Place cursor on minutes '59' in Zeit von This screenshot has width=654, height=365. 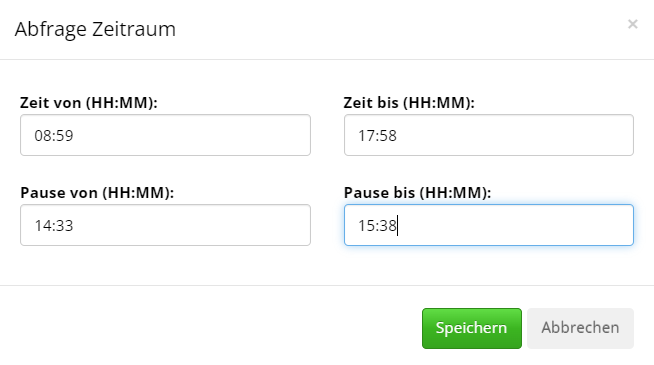click(x=65, y=136)
